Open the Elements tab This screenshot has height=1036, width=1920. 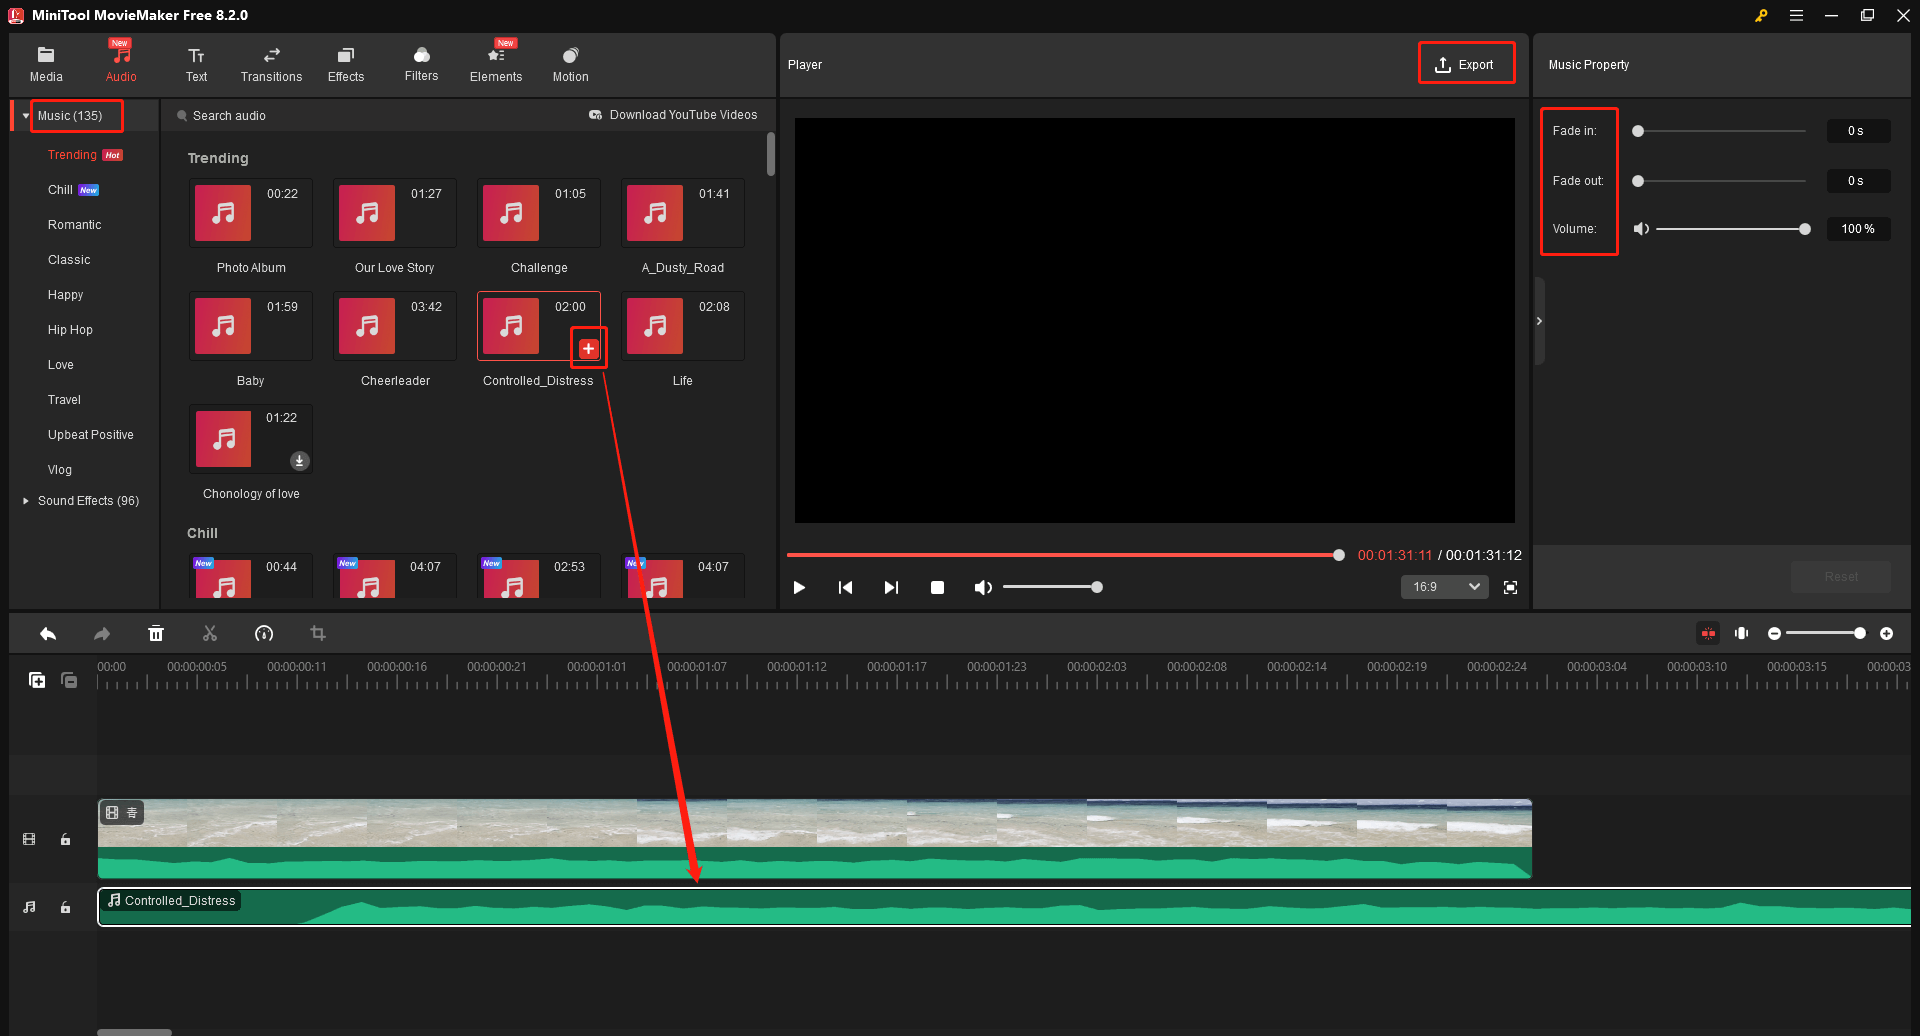click(x=496, y=64)
